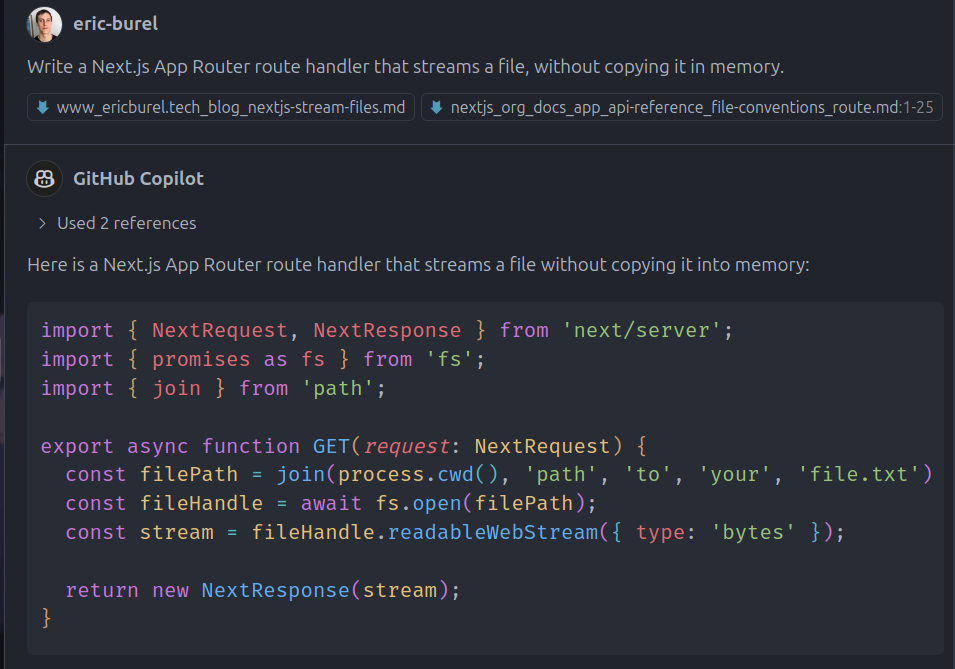Click the markdown icon on the route.md:1-25 chip
The height and width of the screenshot is (669, 955).
[x=436, y=108]
